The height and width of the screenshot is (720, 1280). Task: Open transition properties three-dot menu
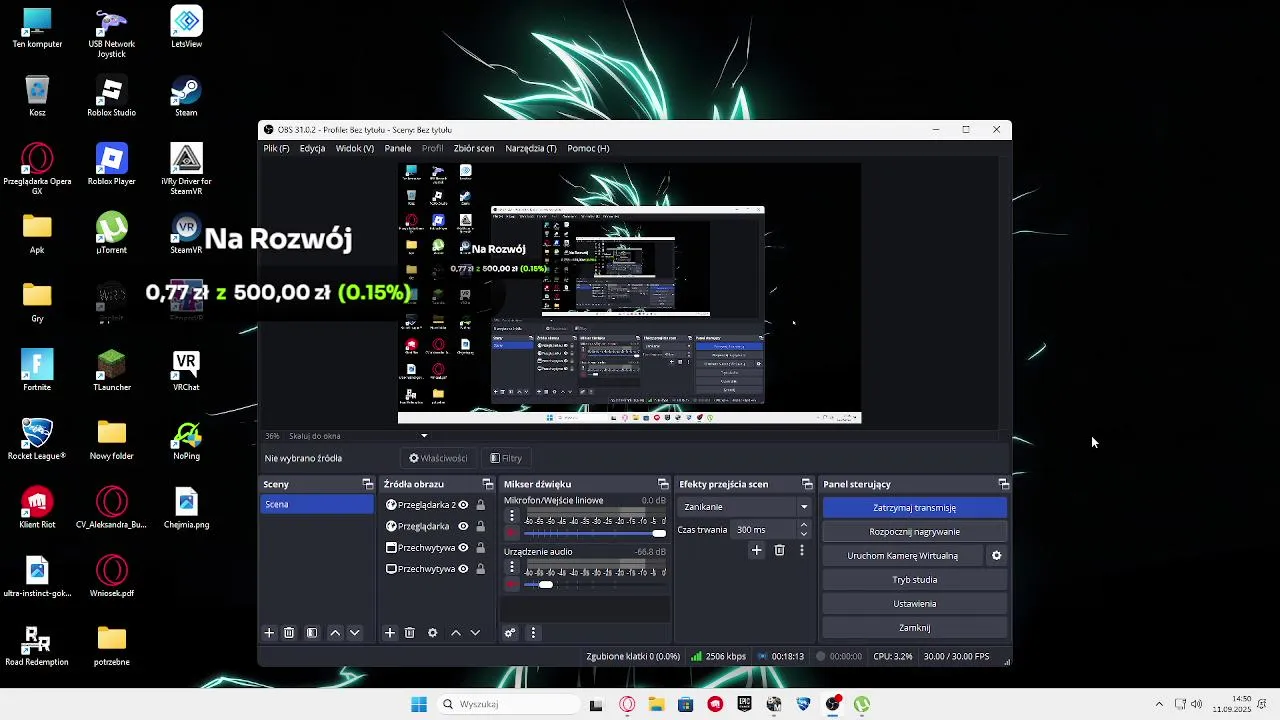click(802, 550)
